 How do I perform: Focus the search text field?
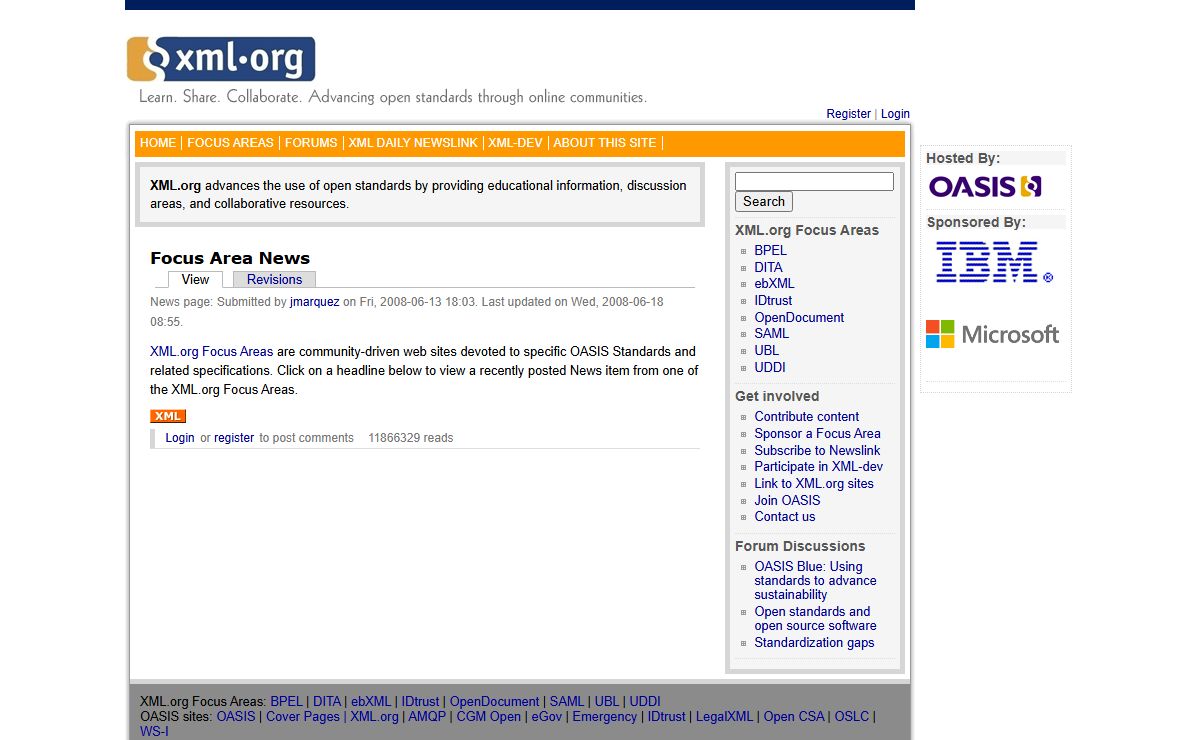(814, 181)
